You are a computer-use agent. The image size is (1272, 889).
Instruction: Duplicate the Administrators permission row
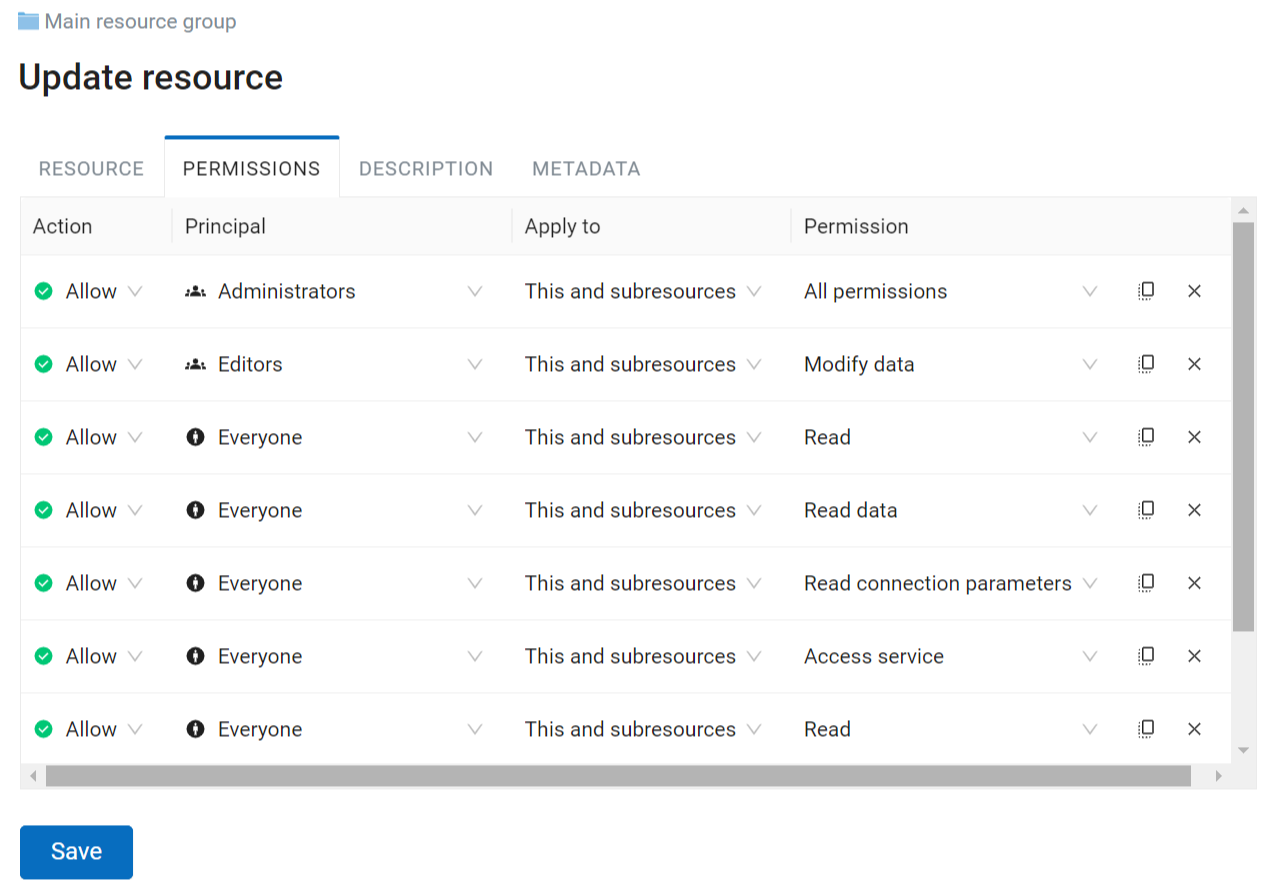(x=1146, y=291)
